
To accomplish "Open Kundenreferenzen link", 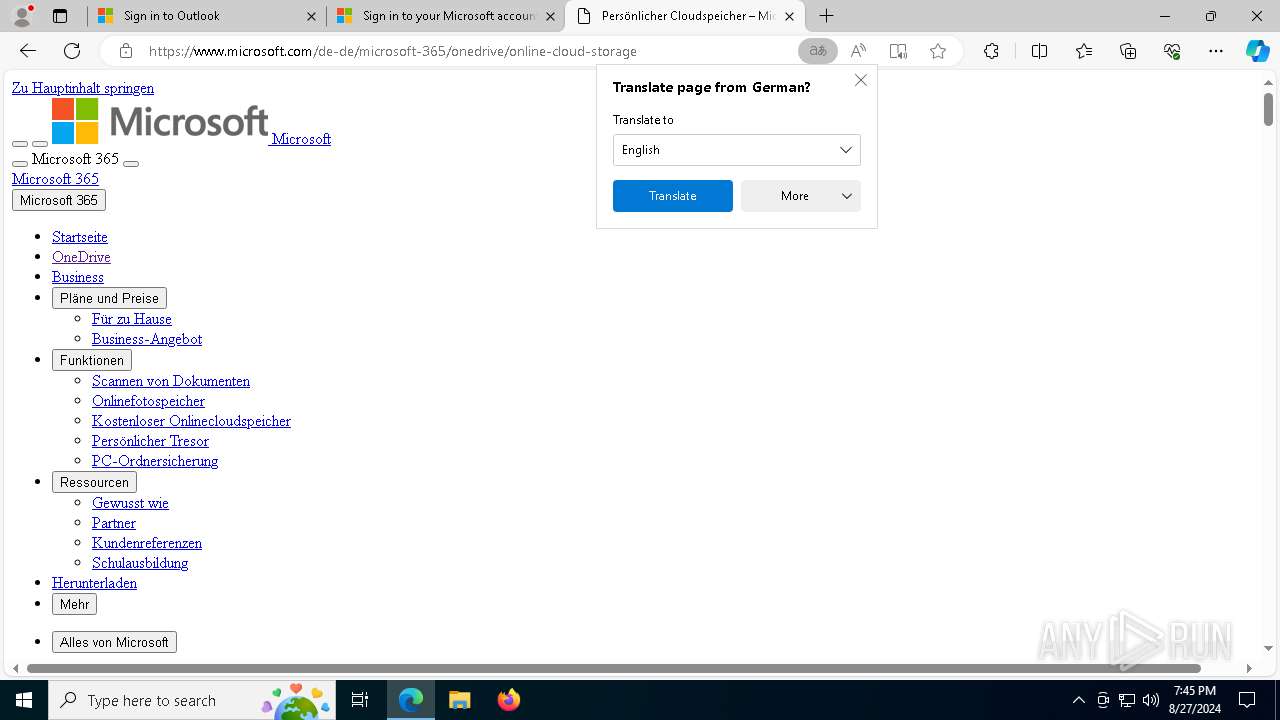I will (x=147, y=543).
